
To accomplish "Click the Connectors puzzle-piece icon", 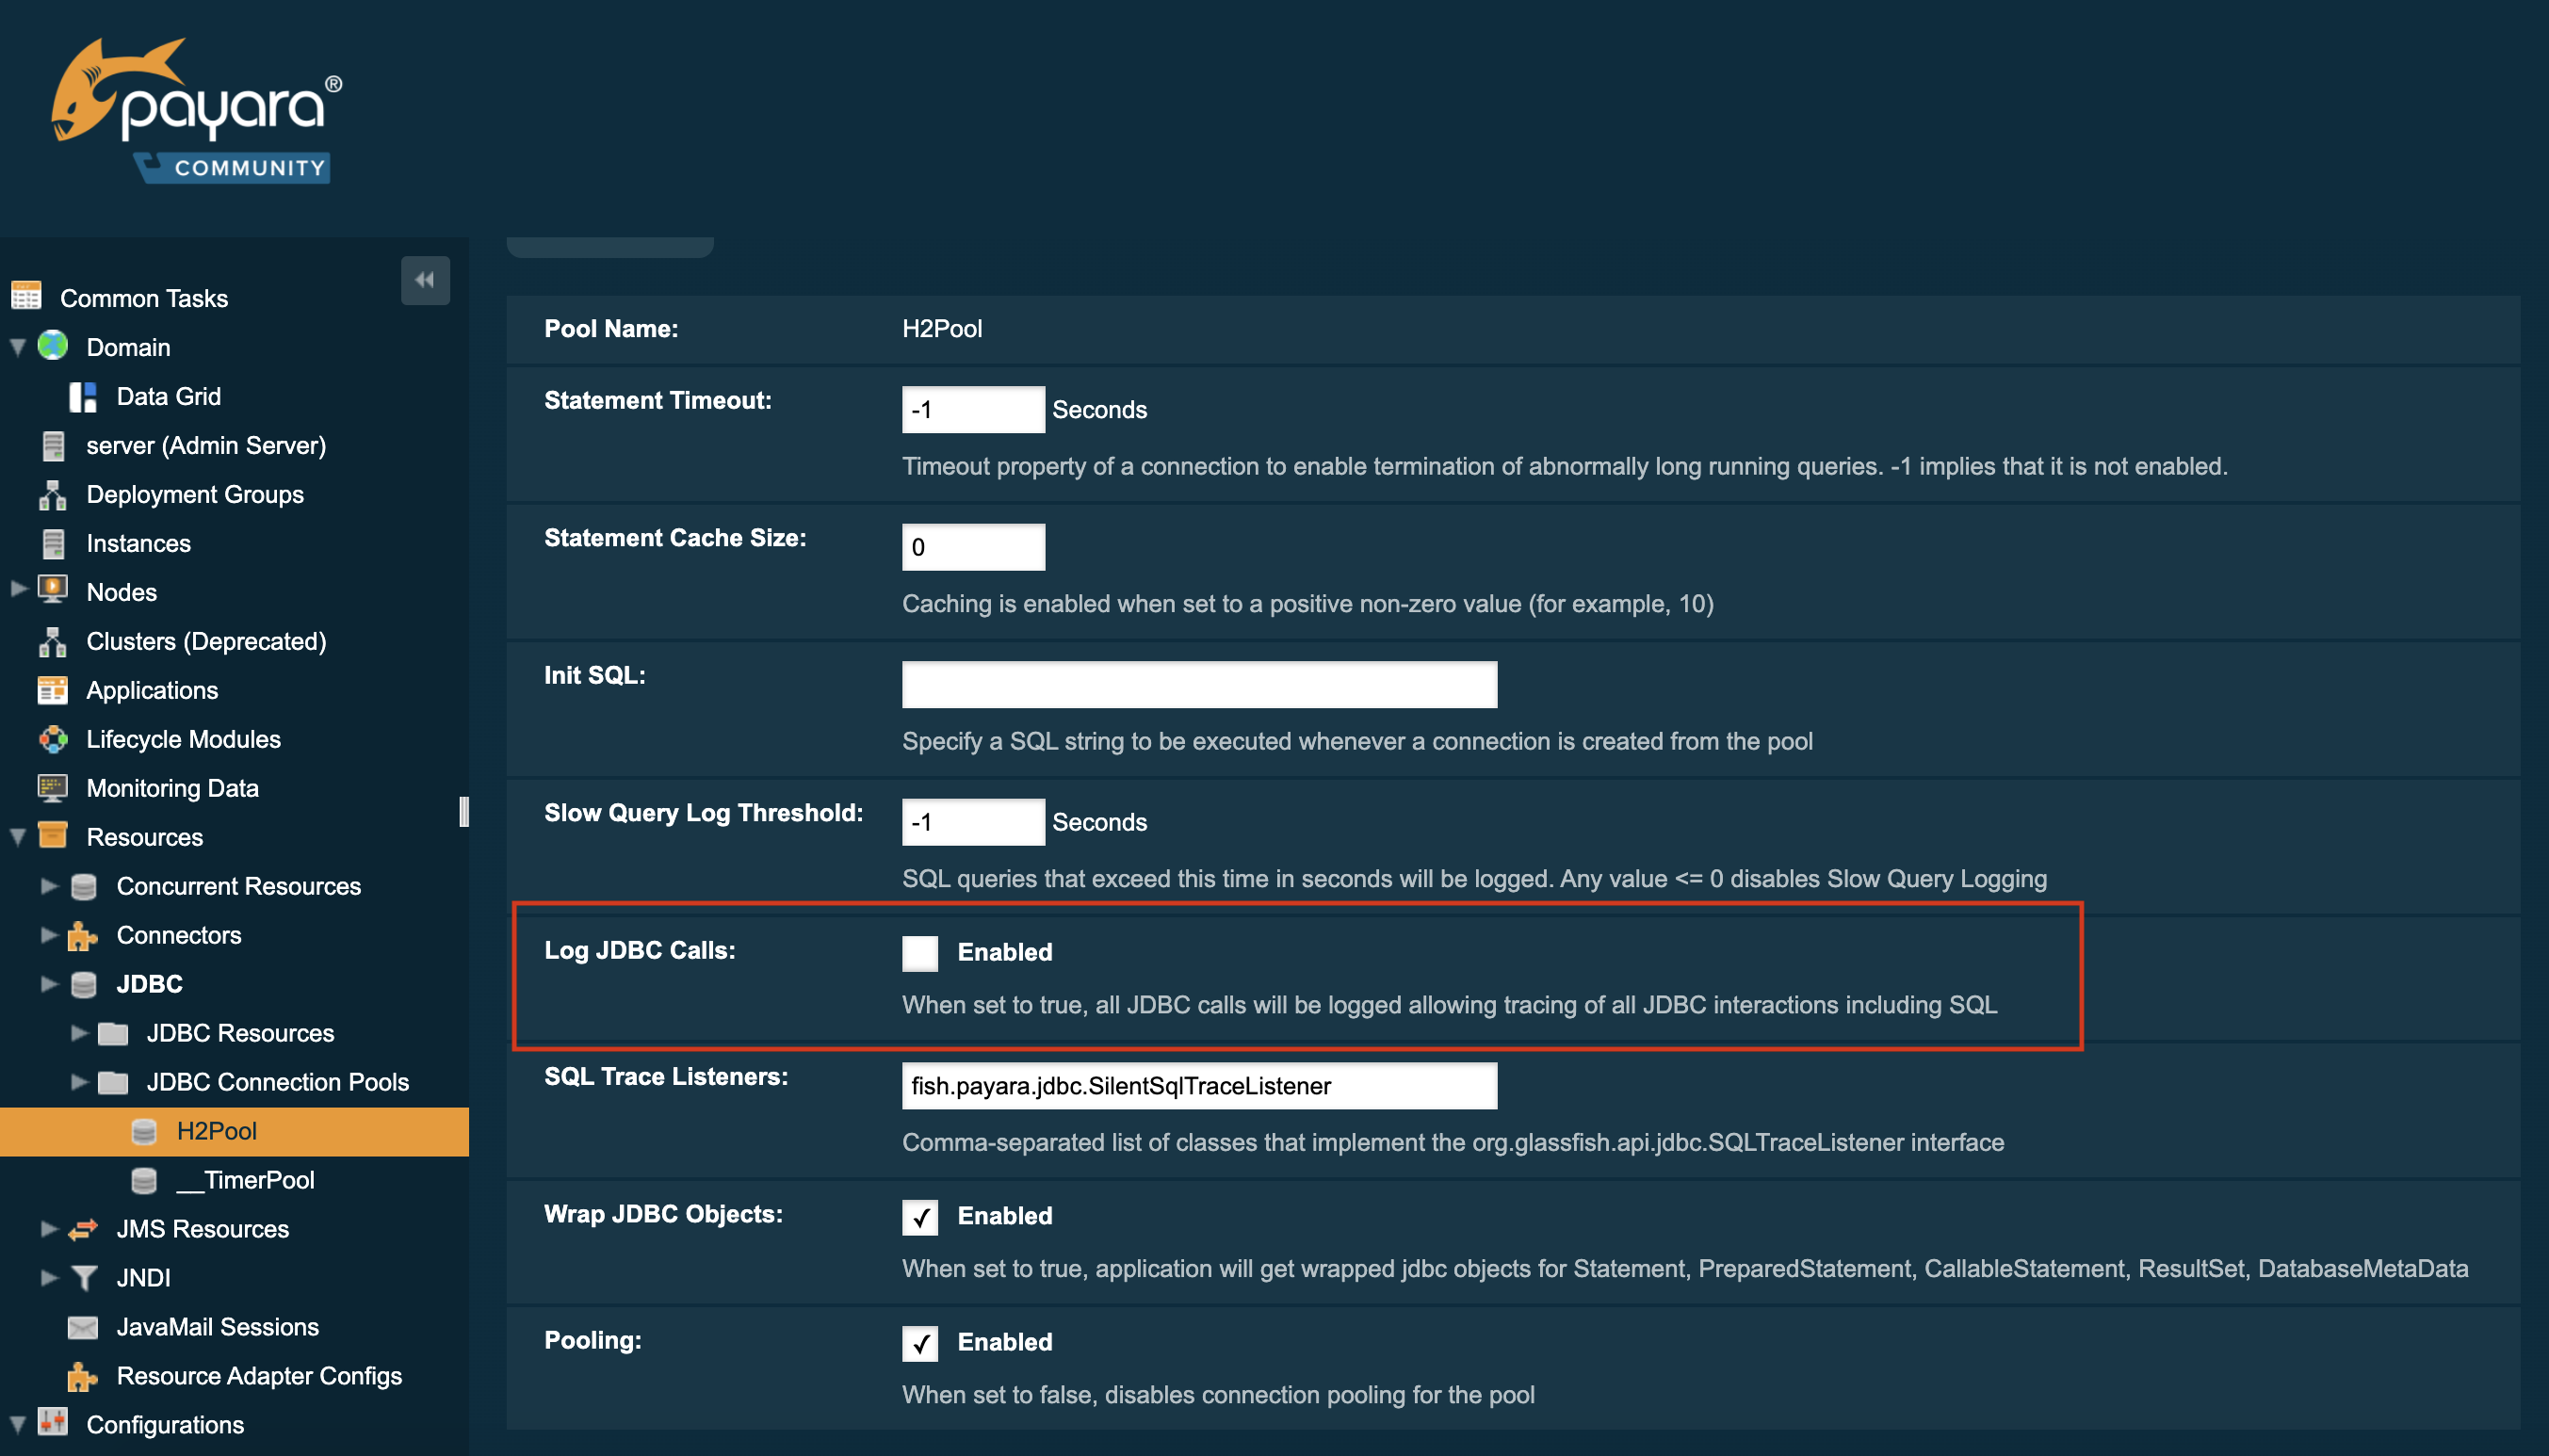I will click(84, 935).
